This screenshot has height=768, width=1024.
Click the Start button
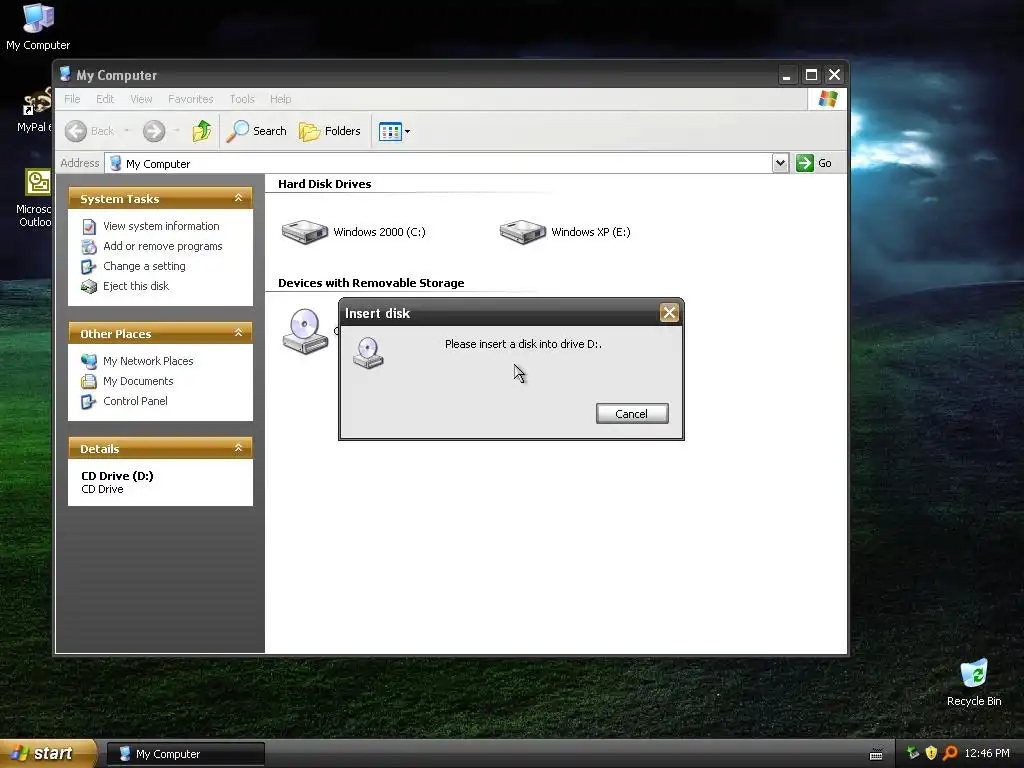click(x=47, y=754)
